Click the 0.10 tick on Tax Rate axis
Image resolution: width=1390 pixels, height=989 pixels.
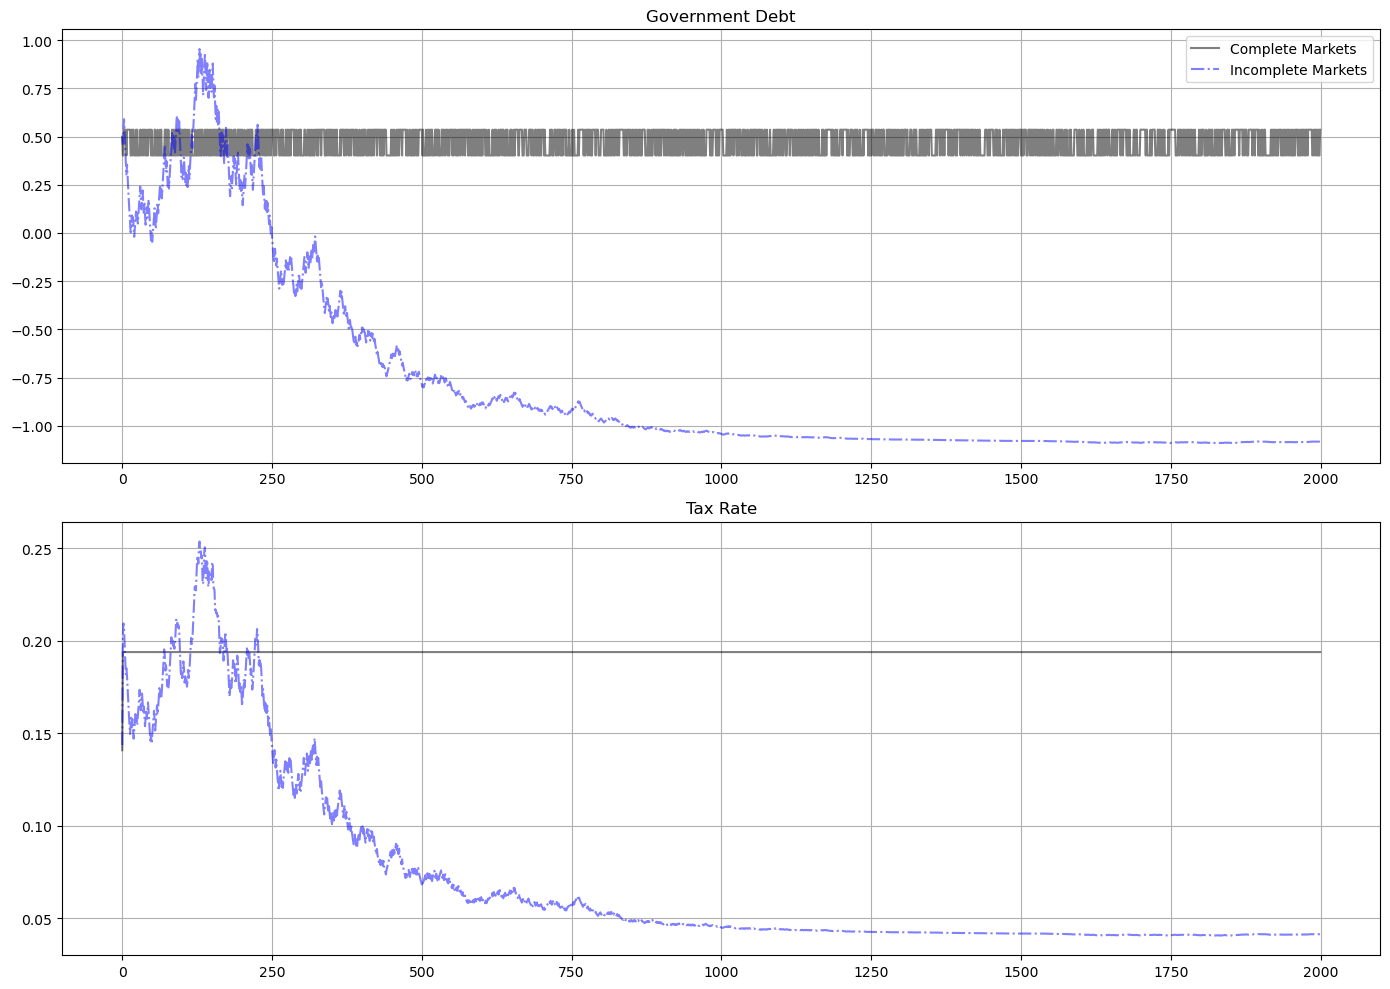tap(35, 826)
